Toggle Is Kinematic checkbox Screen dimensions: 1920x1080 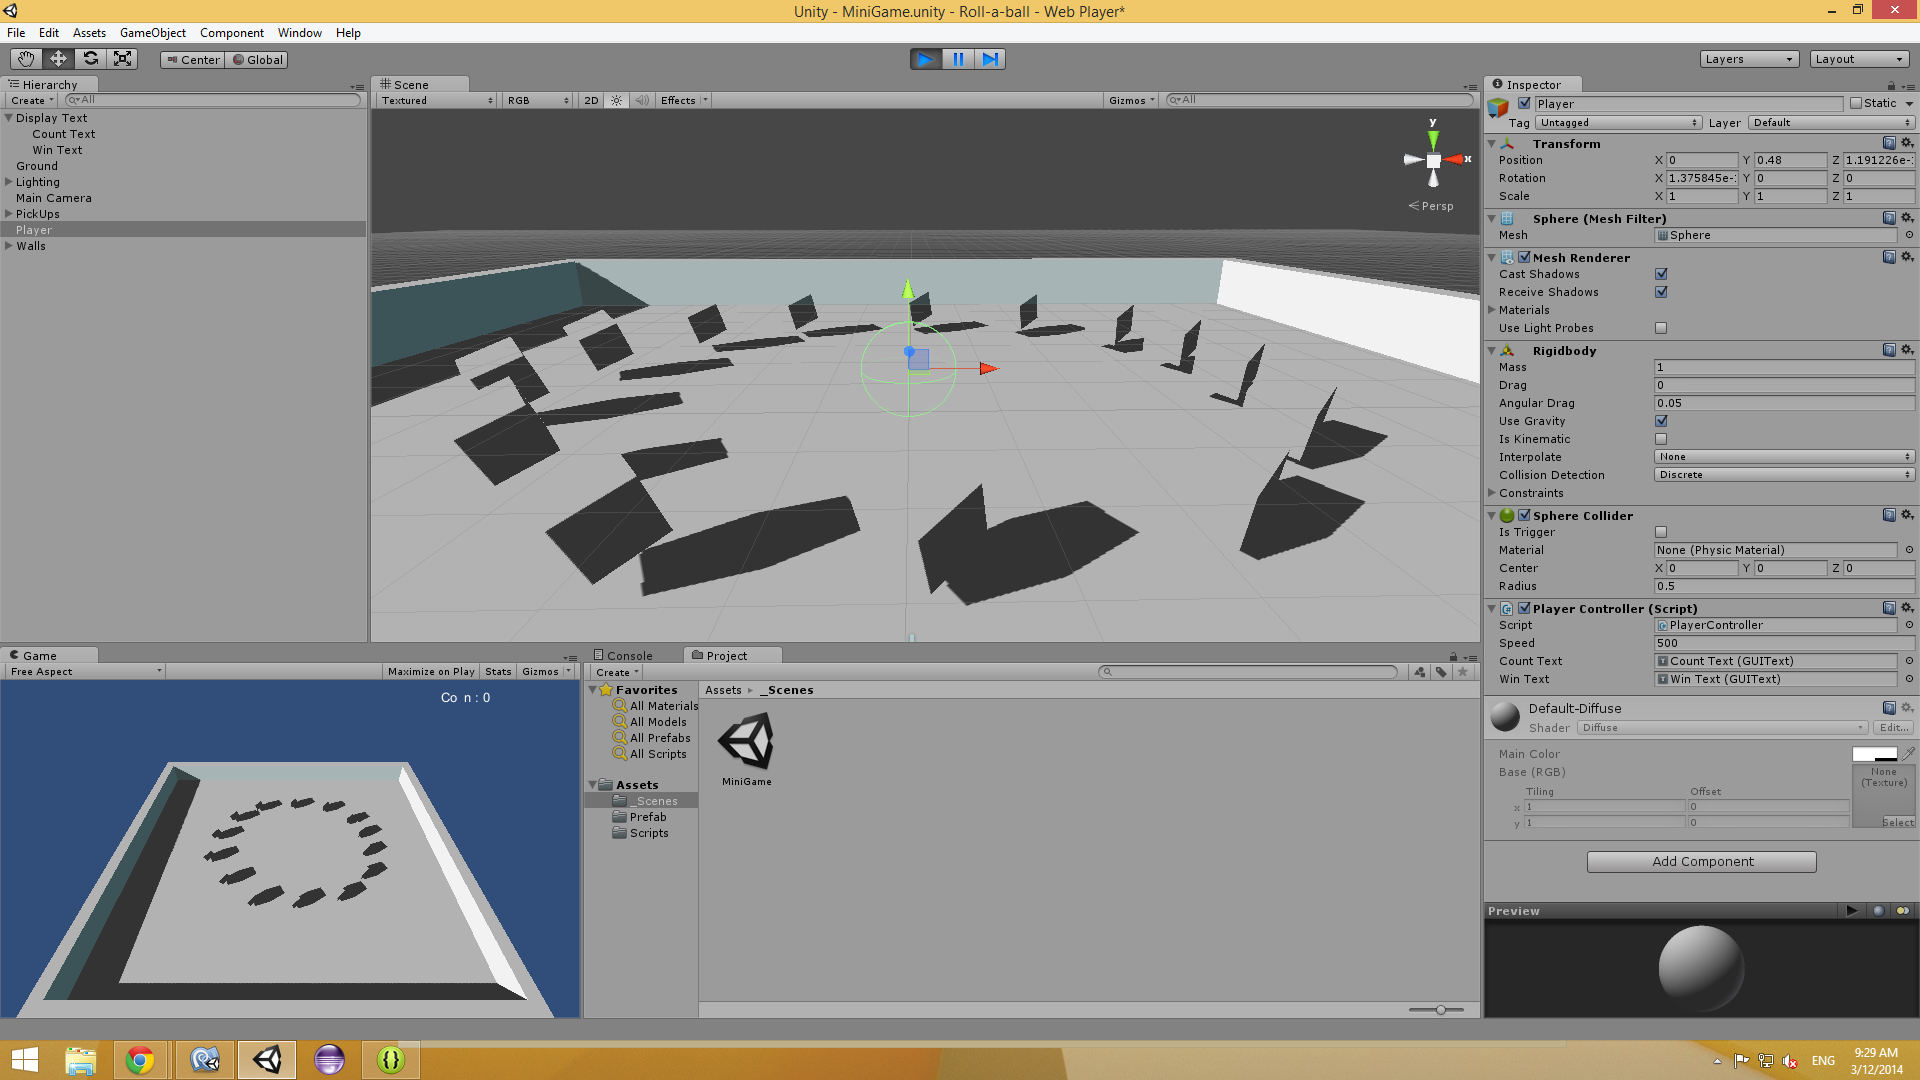point(1661,439)
